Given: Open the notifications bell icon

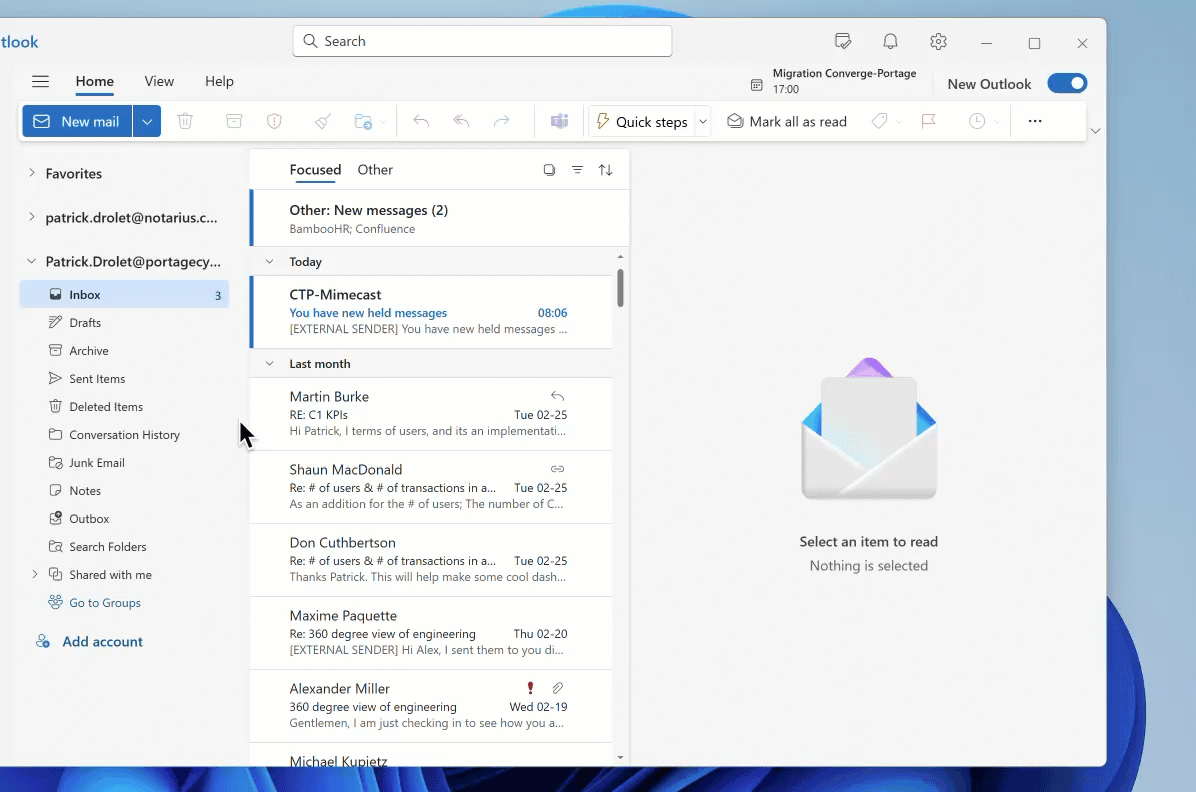Looking at the screenshot, I should [890, 42].
